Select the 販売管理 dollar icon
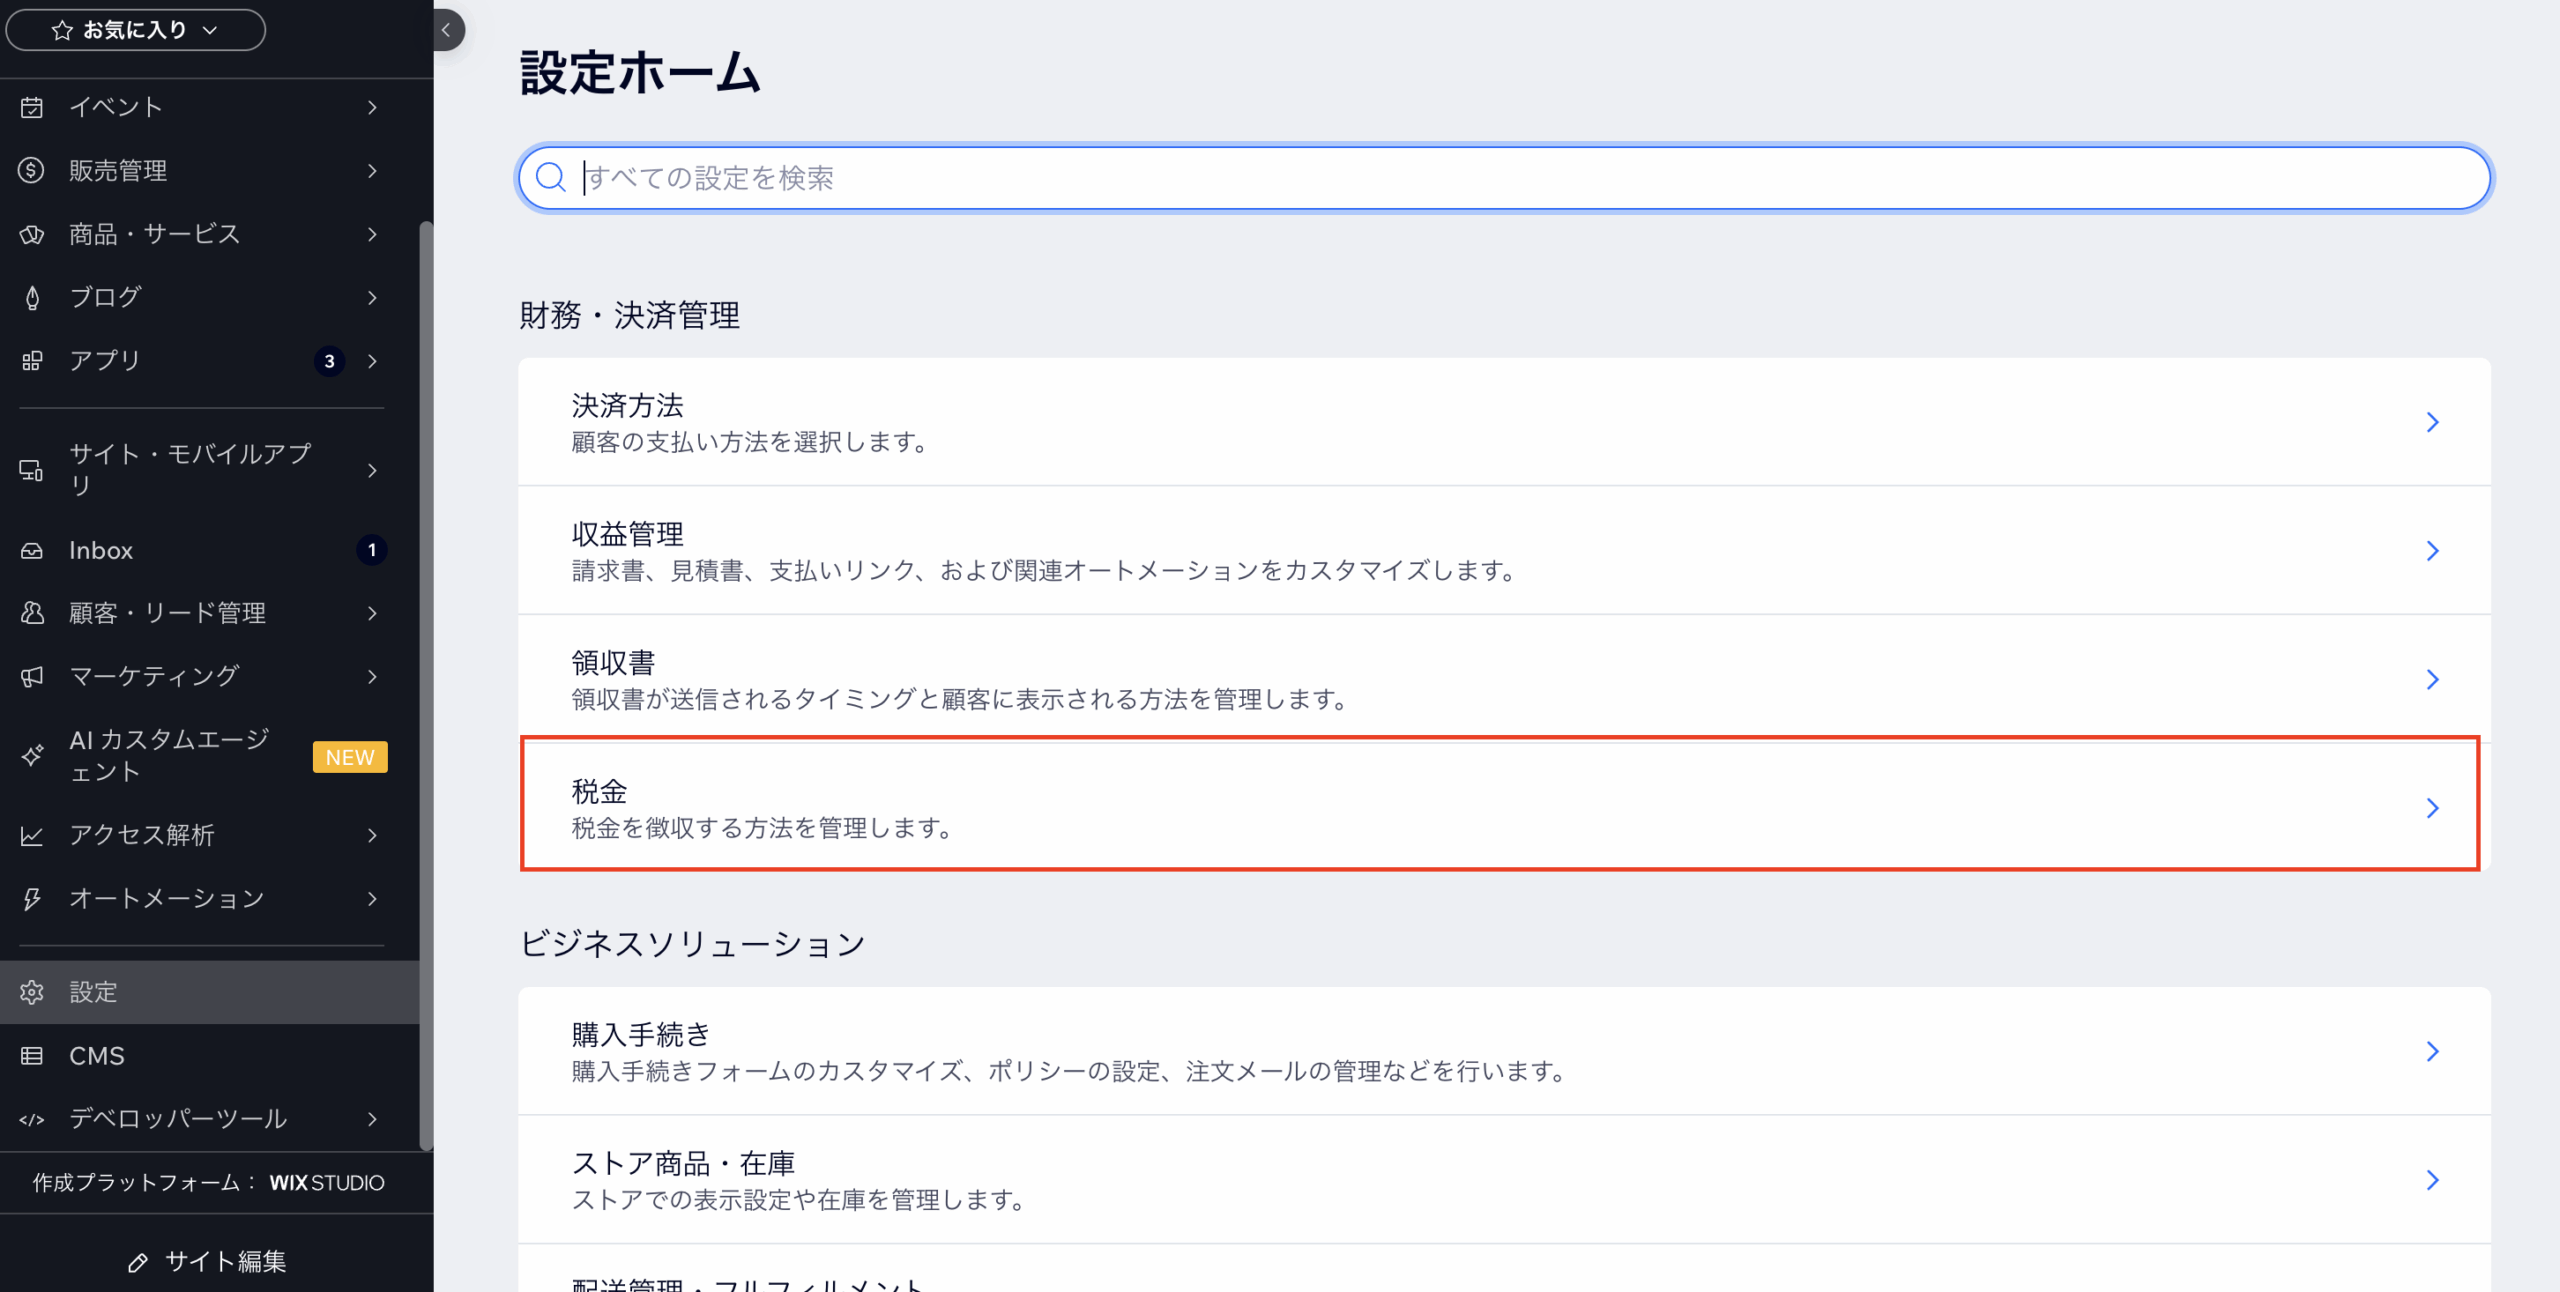The height and width of the screenshot is (1292, 2560). [31, 170]
